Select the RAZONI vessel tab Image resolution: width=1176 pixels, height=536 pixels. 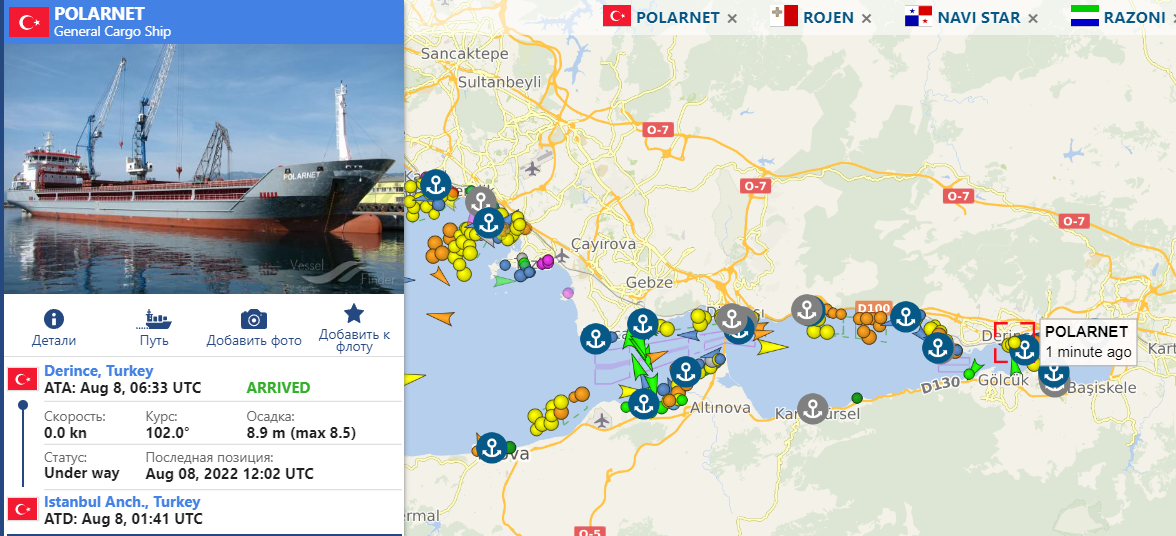(1134, 17)
